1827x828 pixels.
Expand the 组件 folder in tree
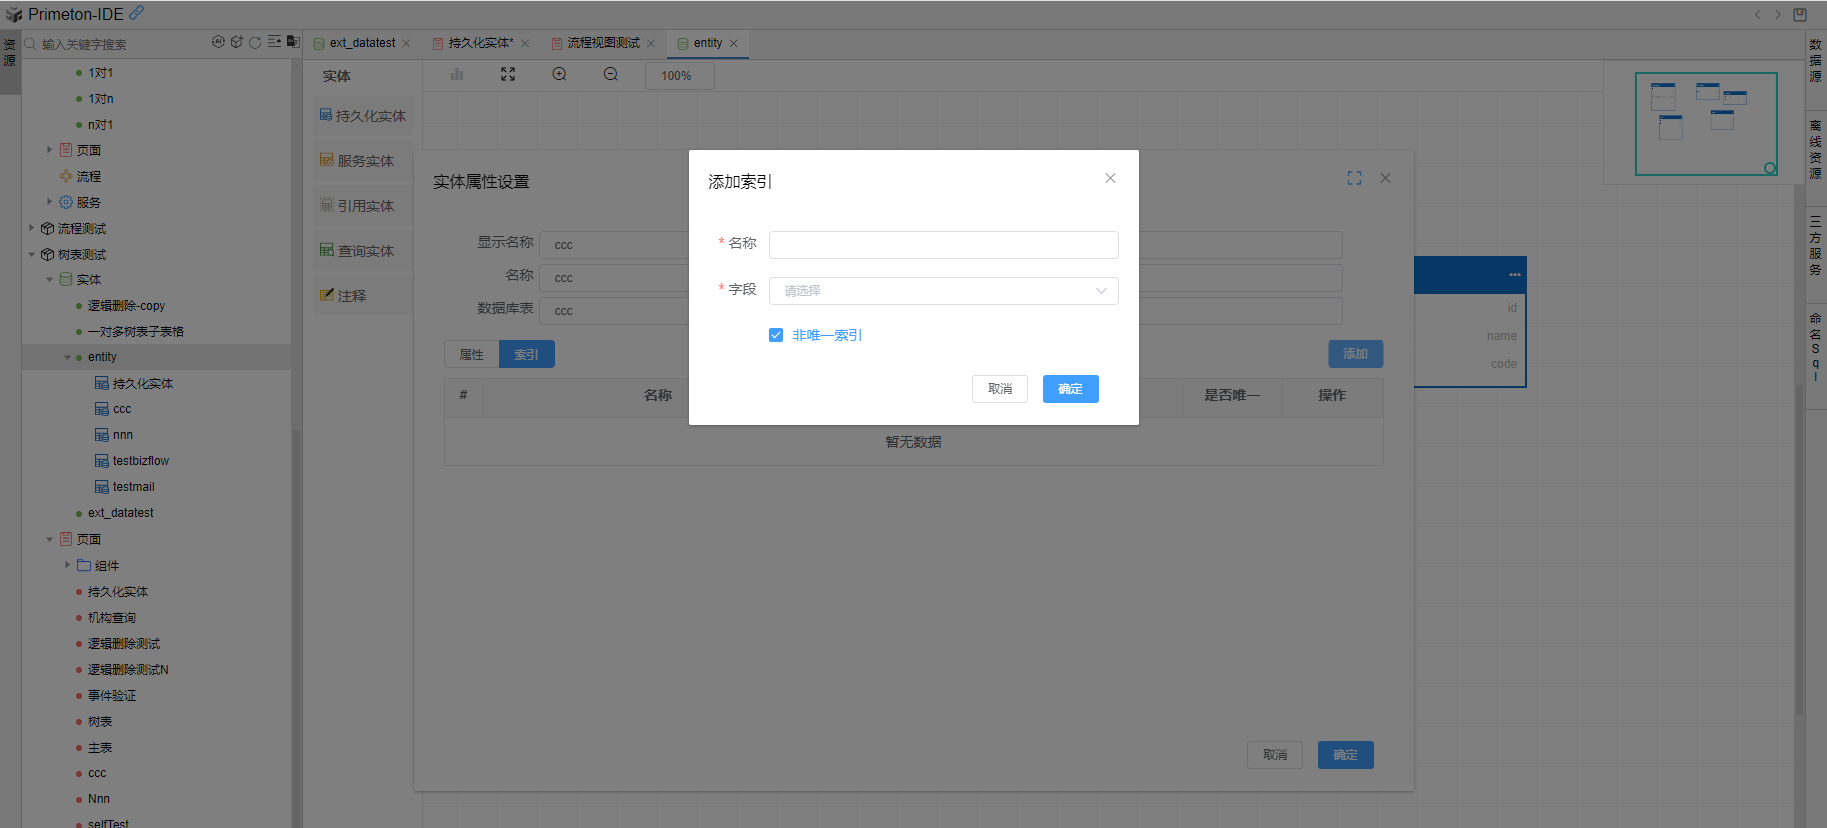click(x=68, y=565)
